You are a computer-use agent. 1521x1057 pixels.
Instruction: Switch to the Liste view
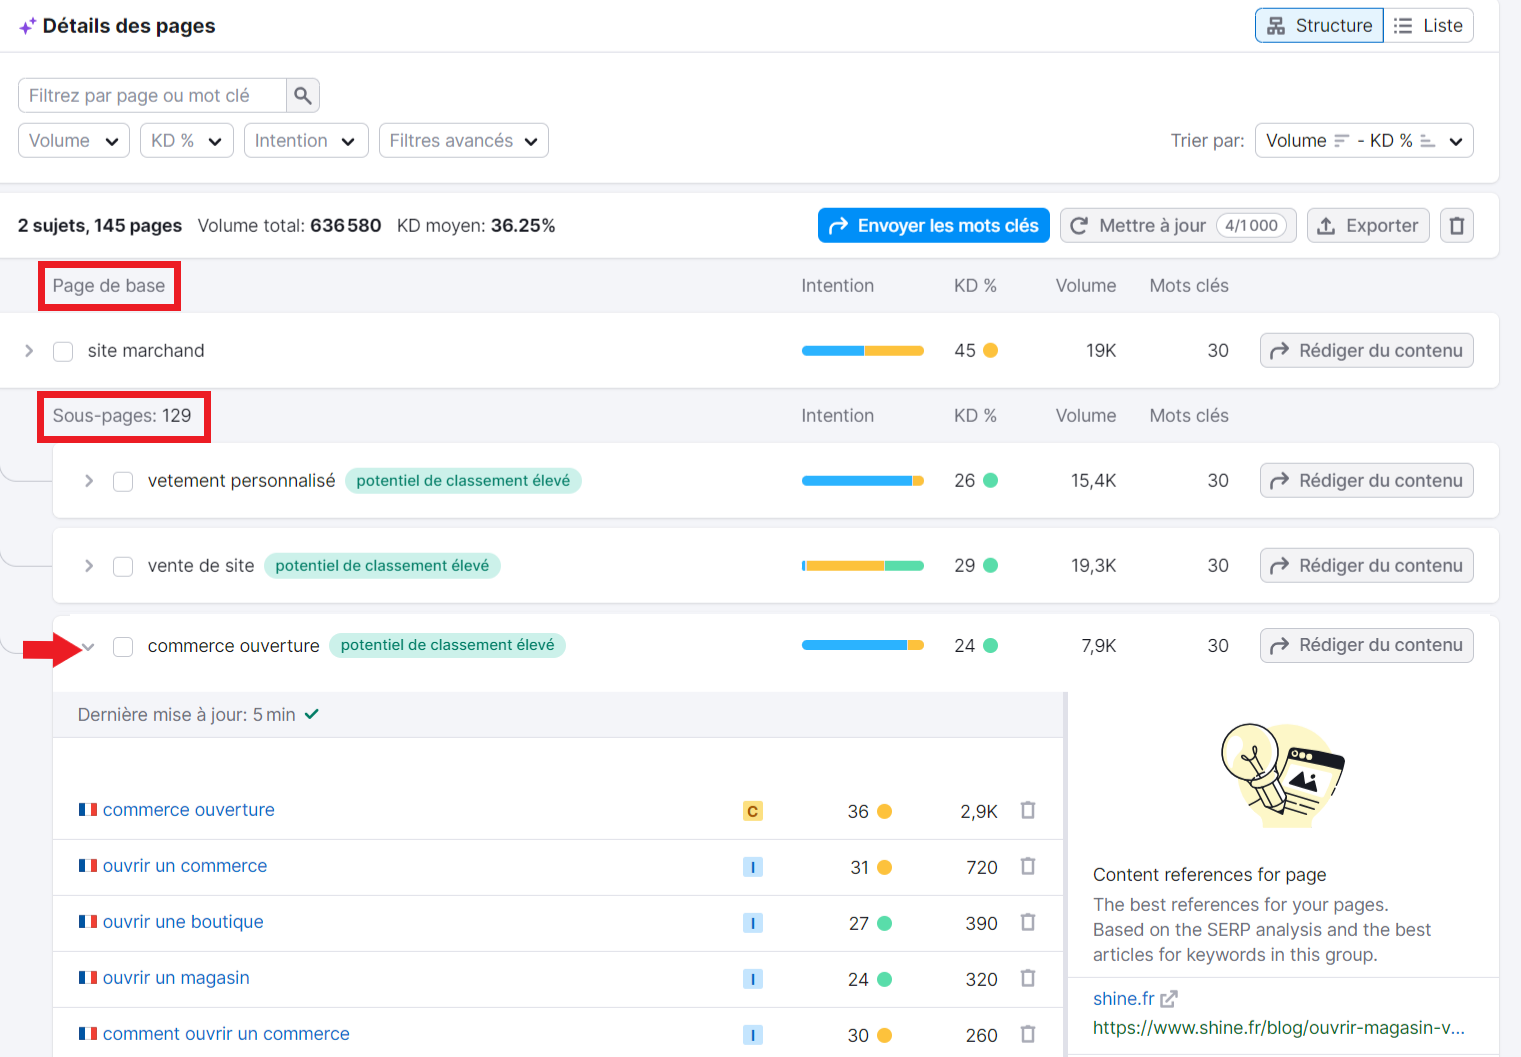1428,25
